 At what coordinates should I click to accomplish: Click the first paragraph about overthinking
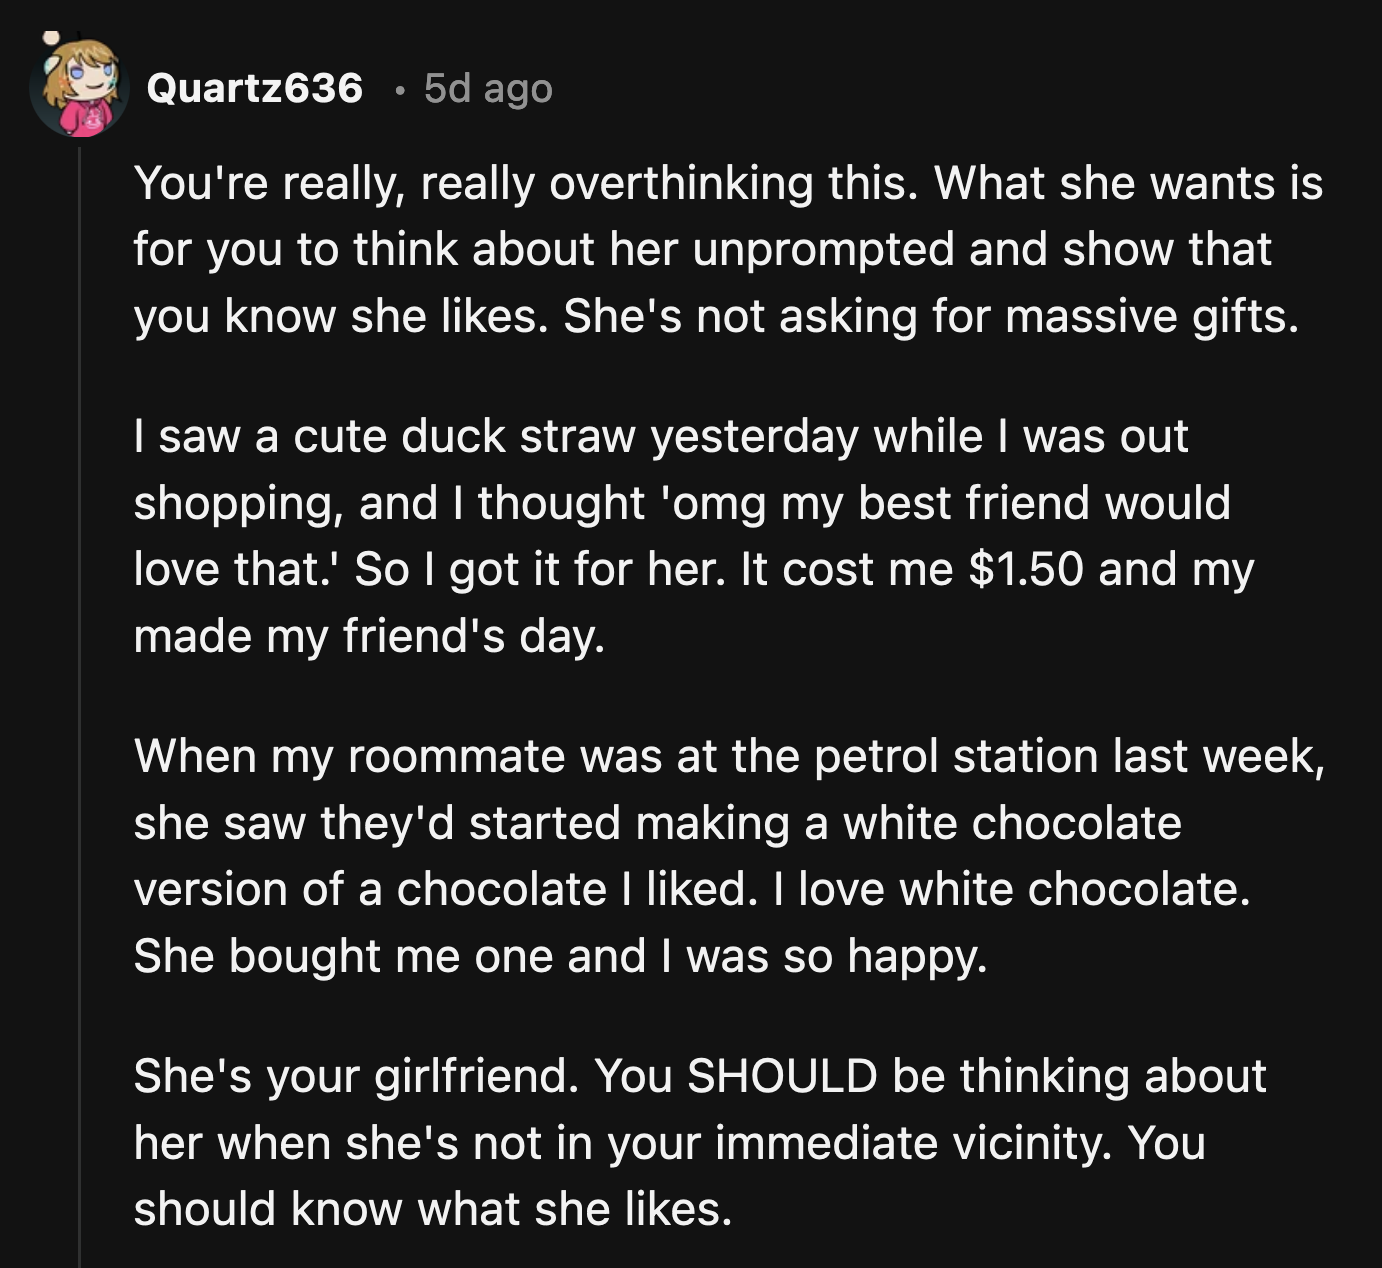coord(700,248)
